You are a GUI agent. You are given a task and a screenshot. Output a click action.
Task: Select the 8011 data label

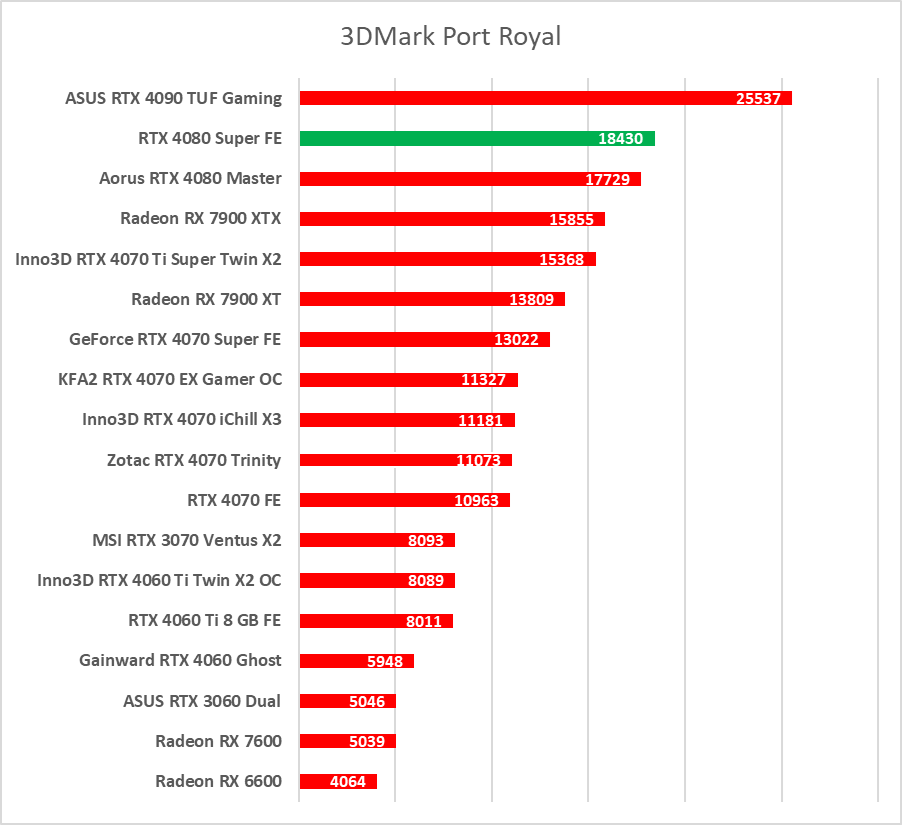click(x=424, y=621)
